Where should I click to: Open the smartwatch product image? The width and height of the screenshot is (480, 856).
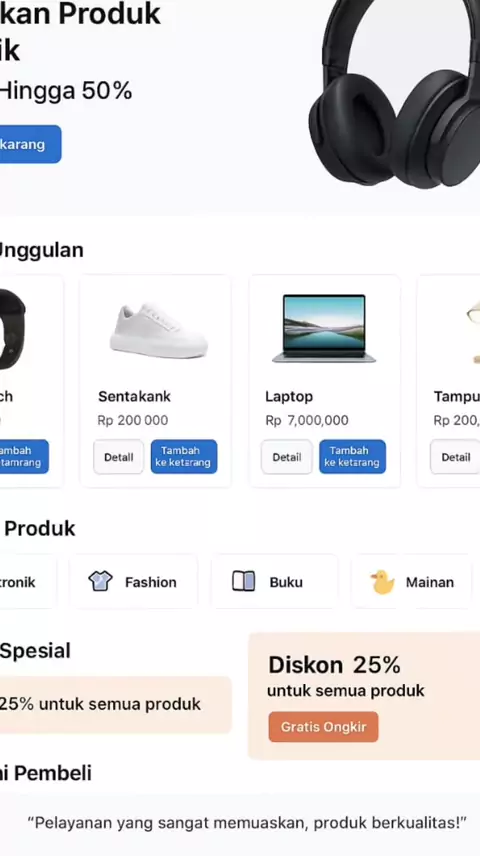(13, 329)
